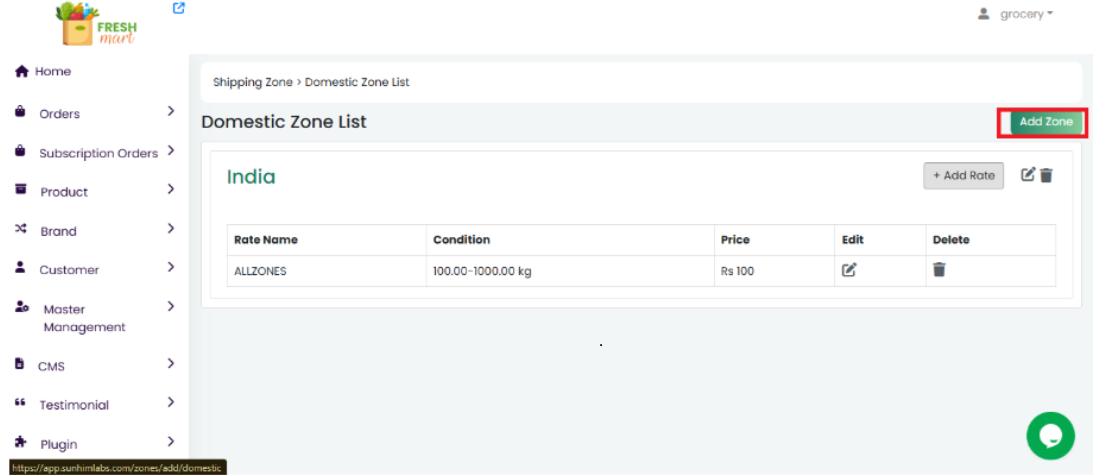Screen dimensions: 1093x476
Task: Open the Customer menu item
Action: click(69, 270)
